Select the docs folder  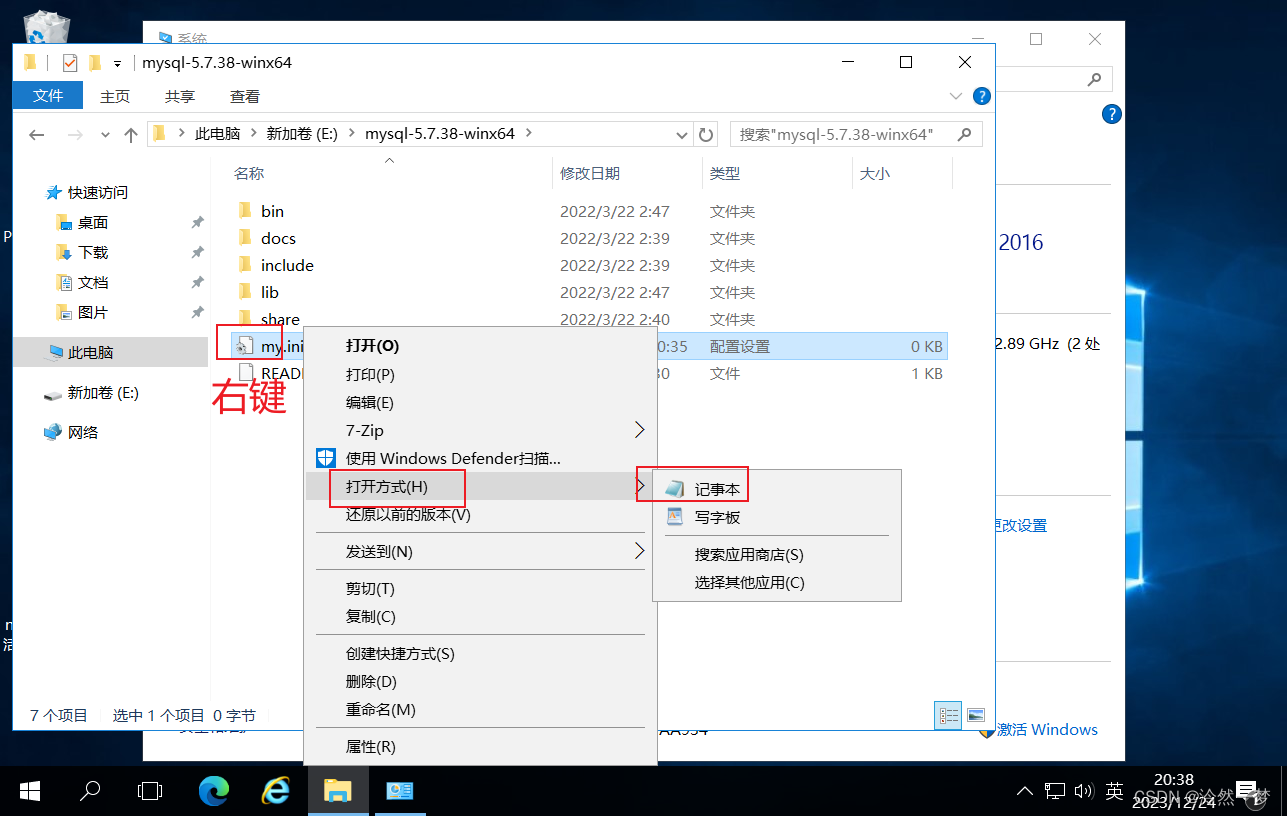pos(278,238)
